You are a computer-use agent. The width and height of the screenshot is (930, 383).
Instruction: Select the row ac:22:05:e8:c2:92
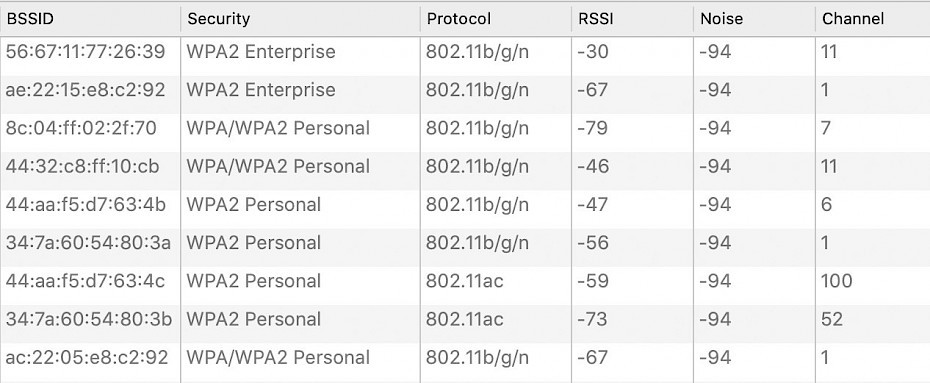tap(465, 358)
